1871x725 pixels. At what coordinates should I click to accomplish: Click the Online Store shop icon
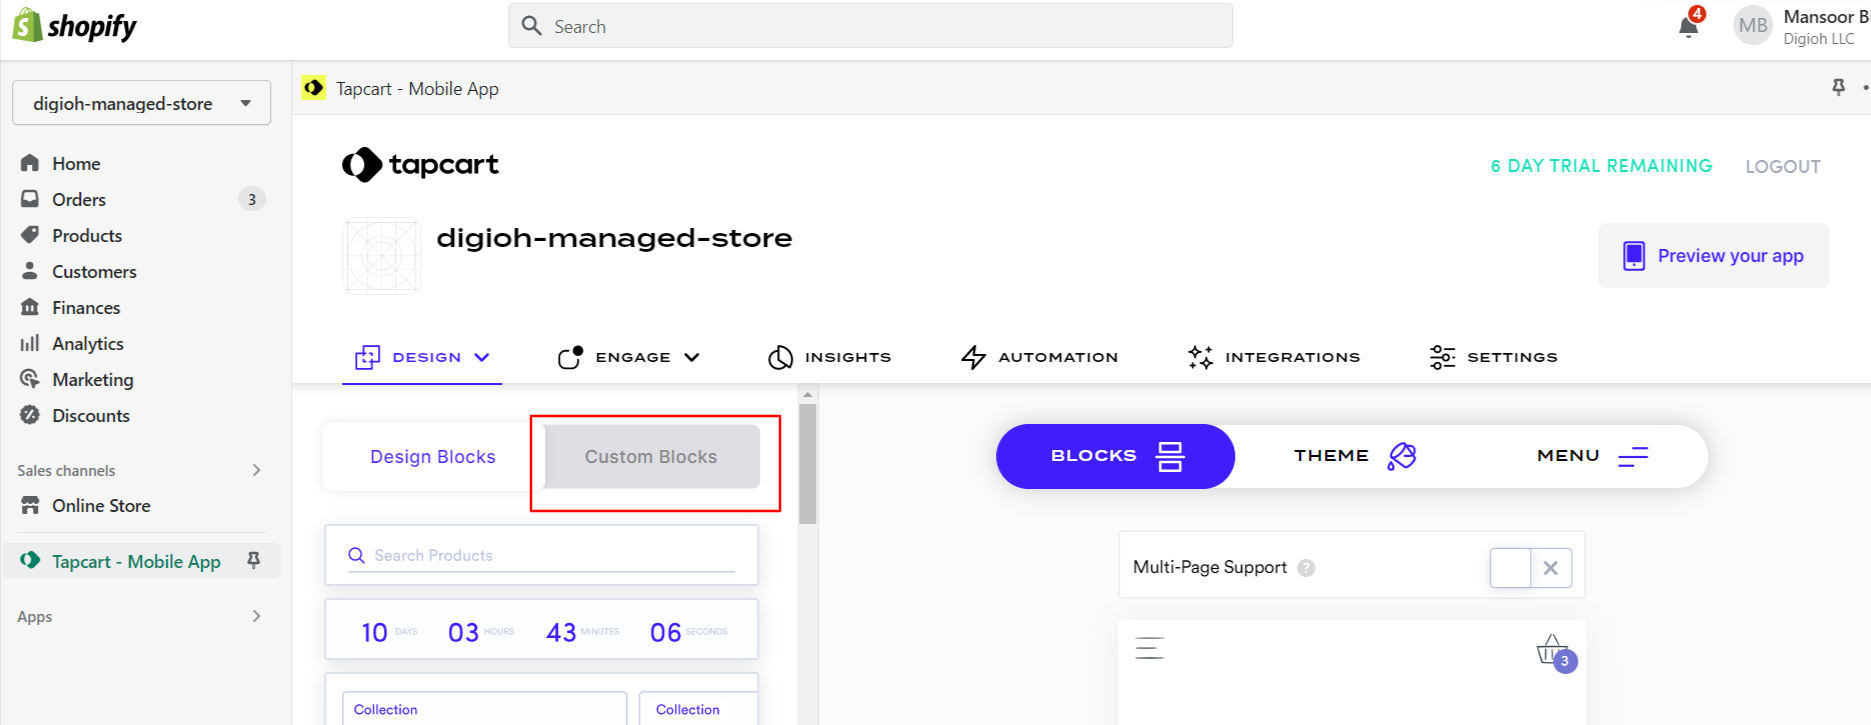30,505
